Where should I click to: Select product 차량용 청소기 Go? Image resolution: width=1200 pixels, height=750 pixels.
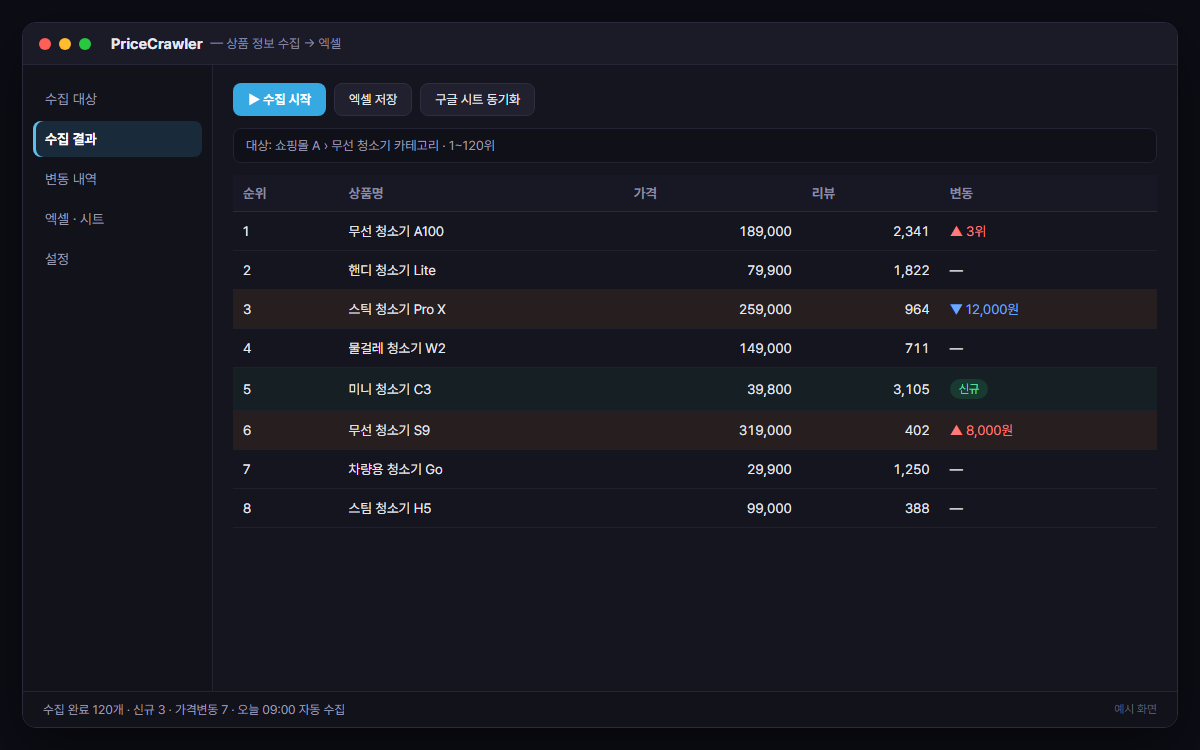point(395,469)
